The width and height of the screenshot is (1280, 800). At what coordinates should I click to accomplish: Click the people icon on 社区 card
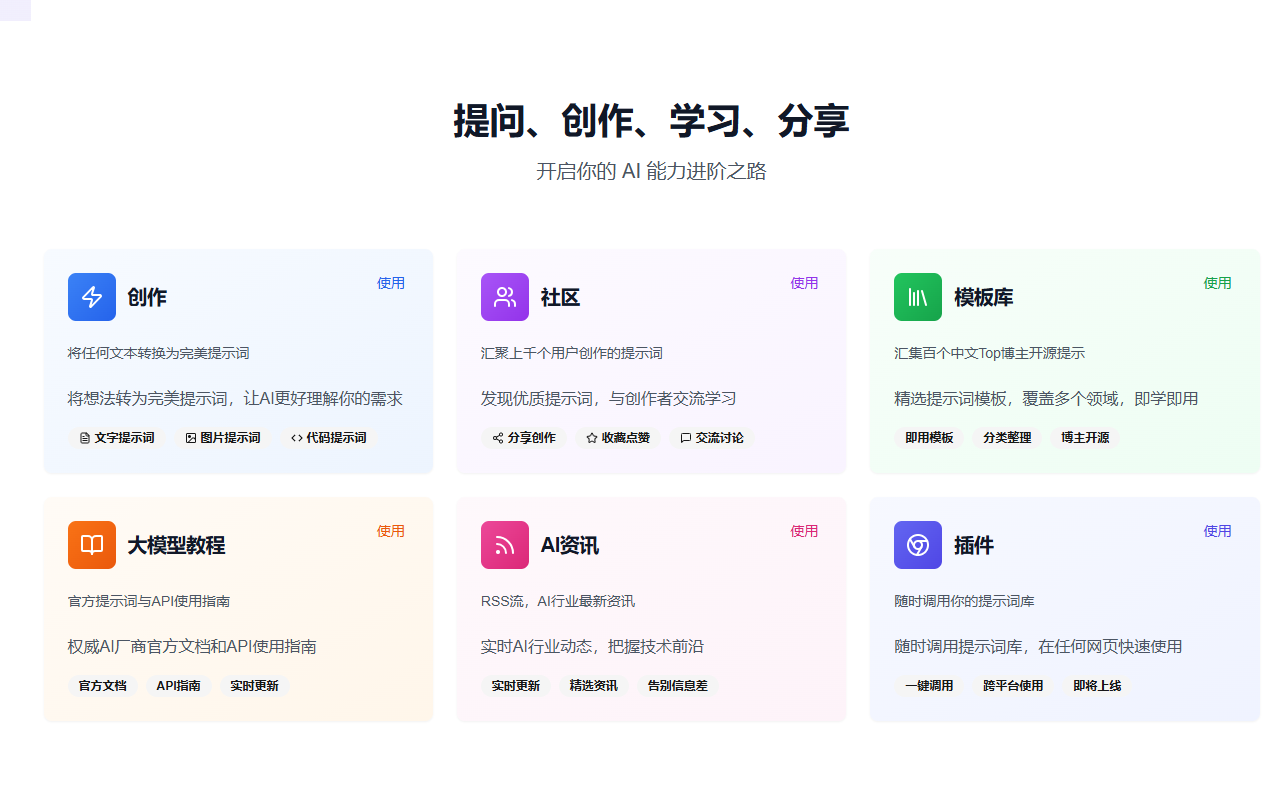click(505, 296)
